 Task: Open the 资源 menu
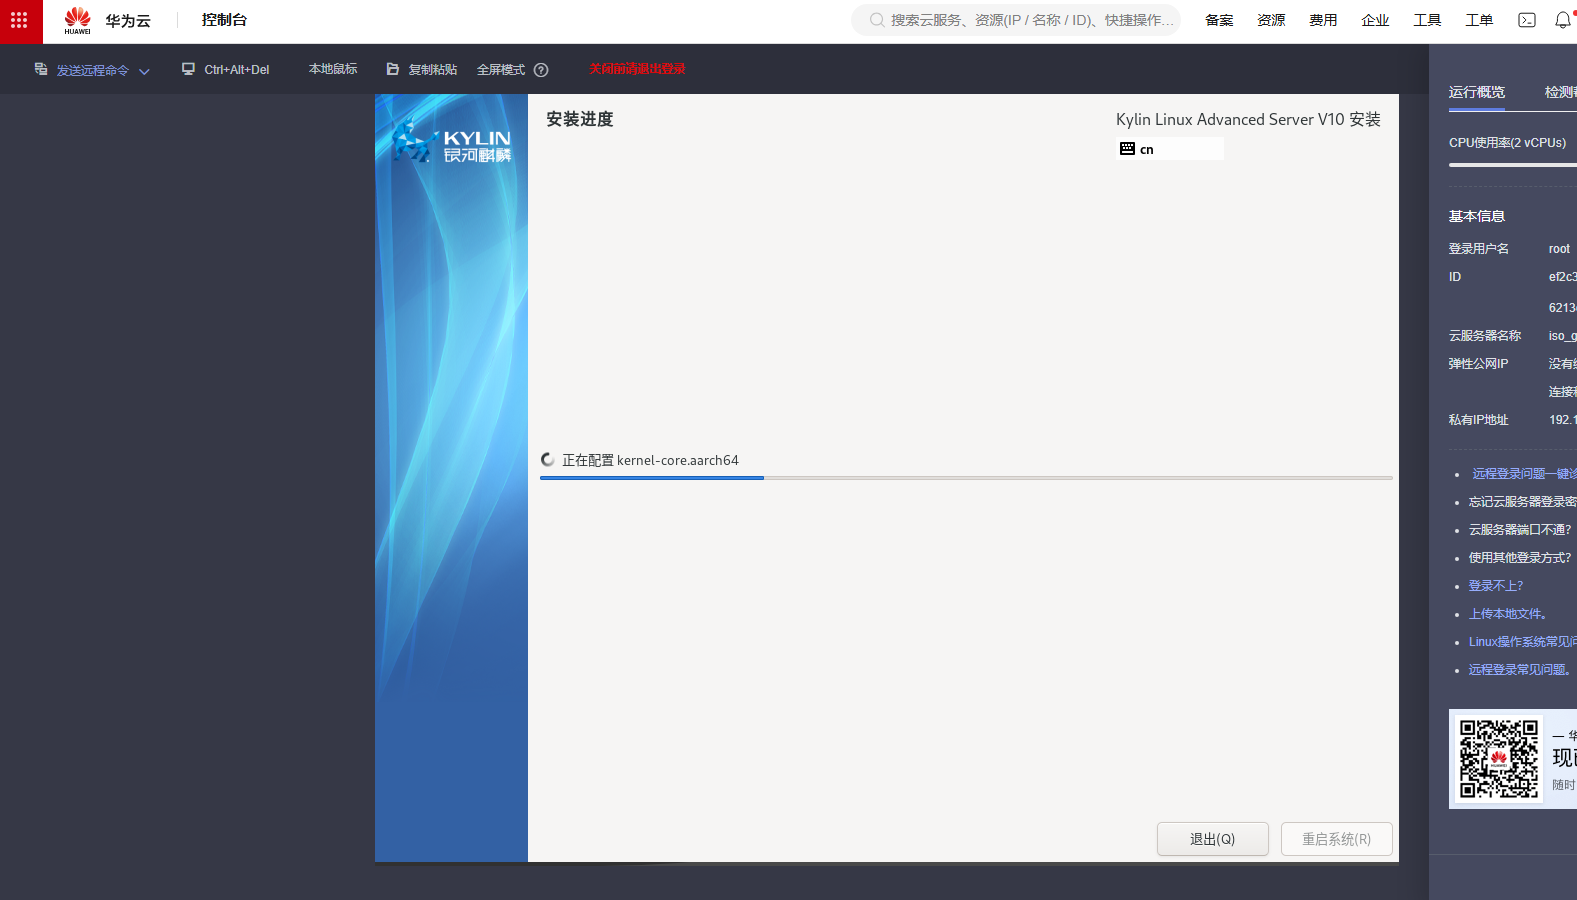pyautogui.click(x=1271, y=20)
